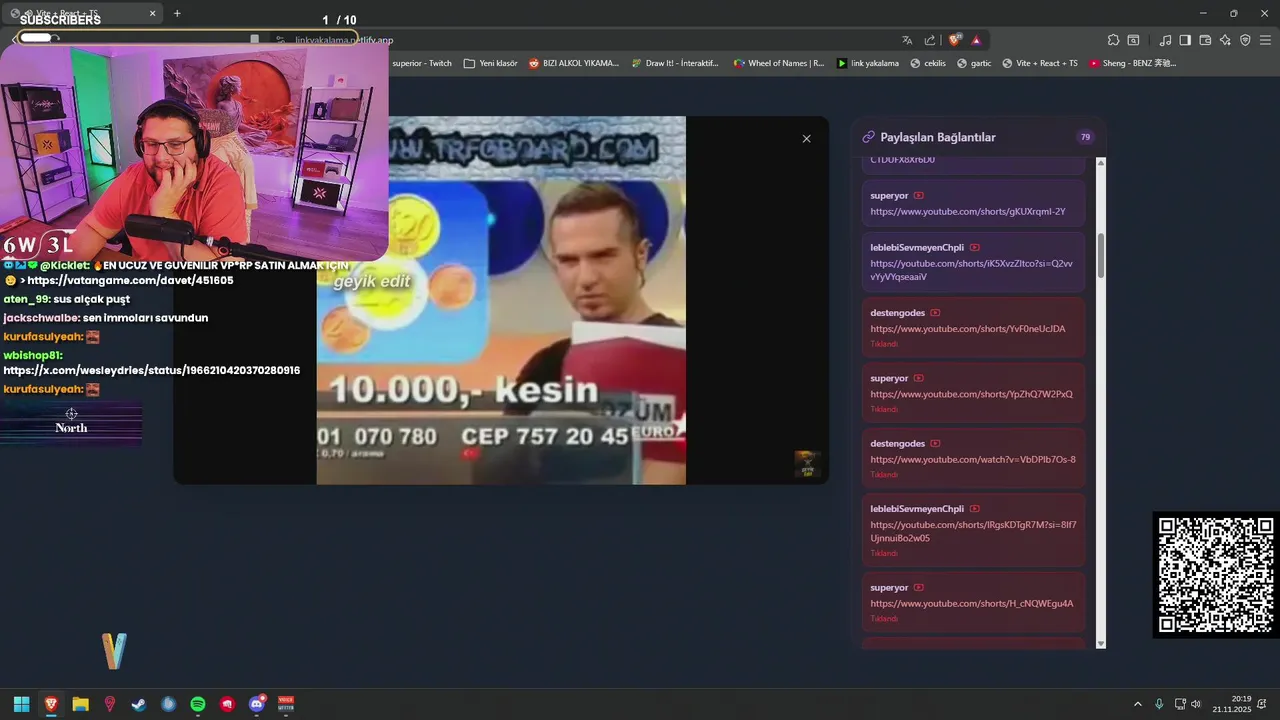Click the microphone tray icon
The width and height of the screenshot is (1280, 720).
click(x=1159, y=704)
